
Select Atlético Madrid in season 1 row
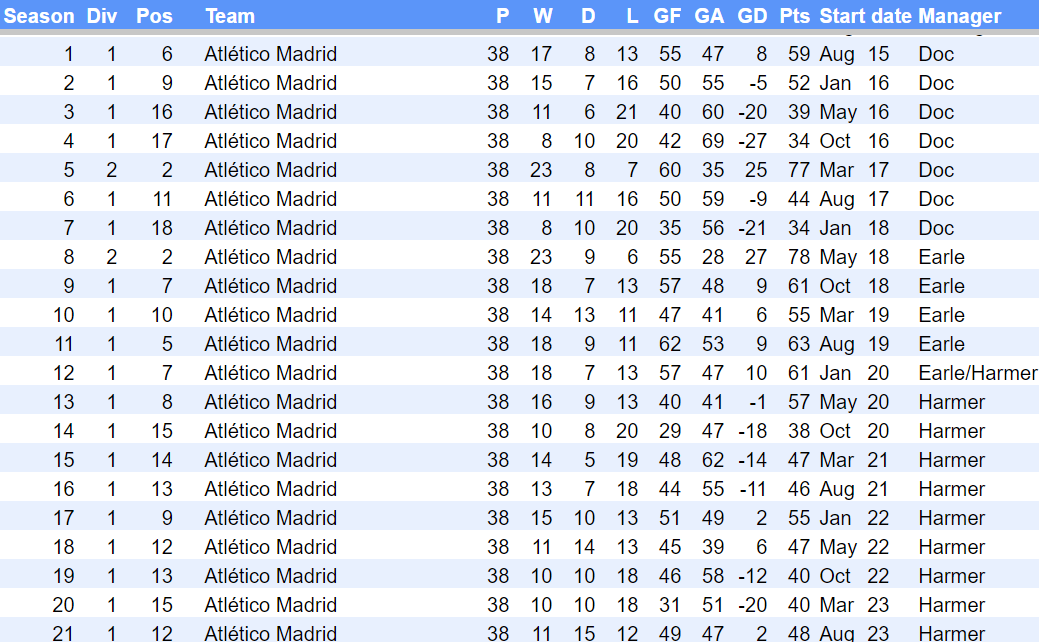[x=270, y=54]
